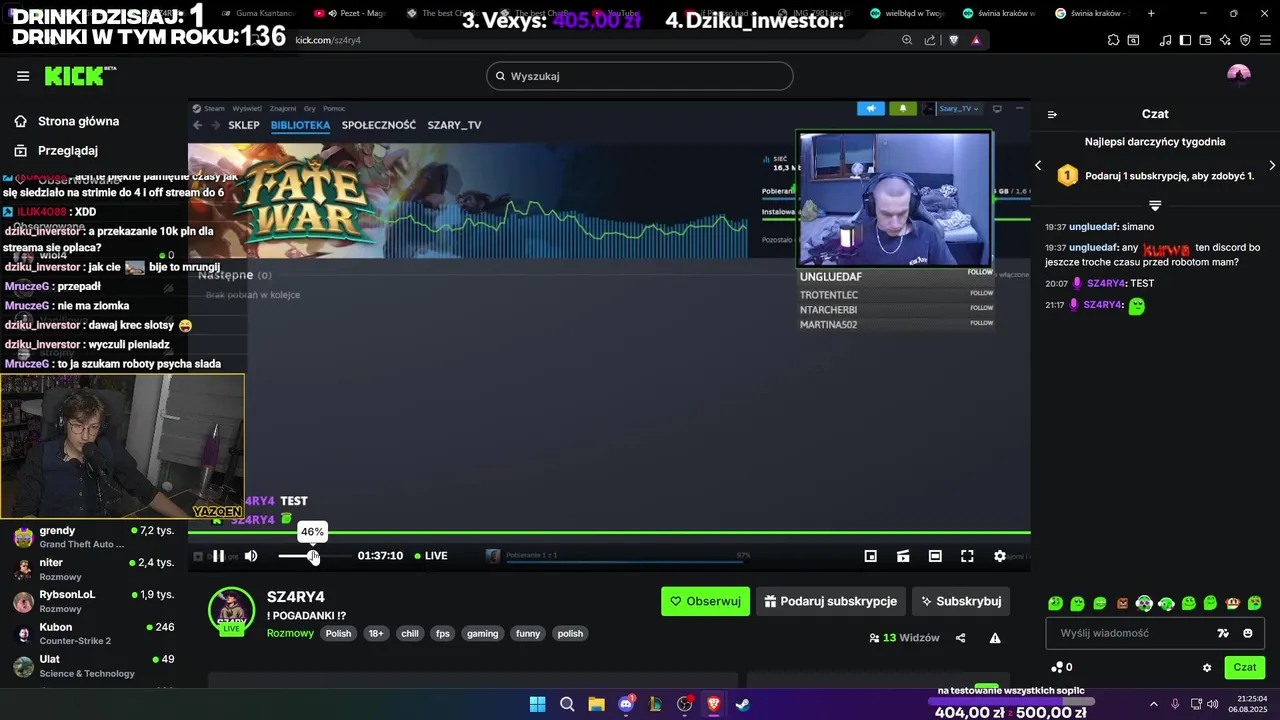Screen dimensions: 1280x720
Task: Select the chill tag
Action: pyautogui.click(x=410, y=633)
